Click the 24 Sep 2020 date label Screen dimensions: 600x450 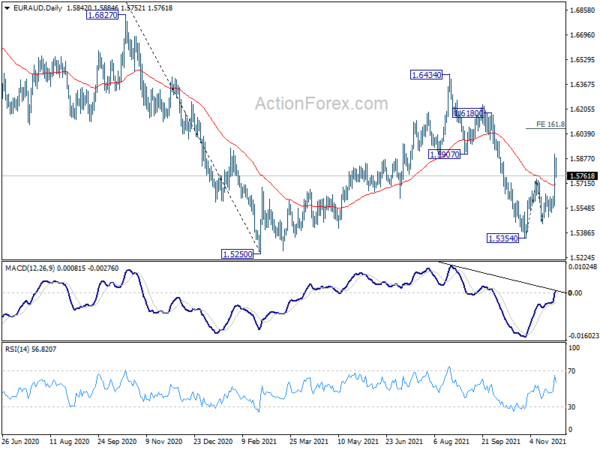click(117, 441)
